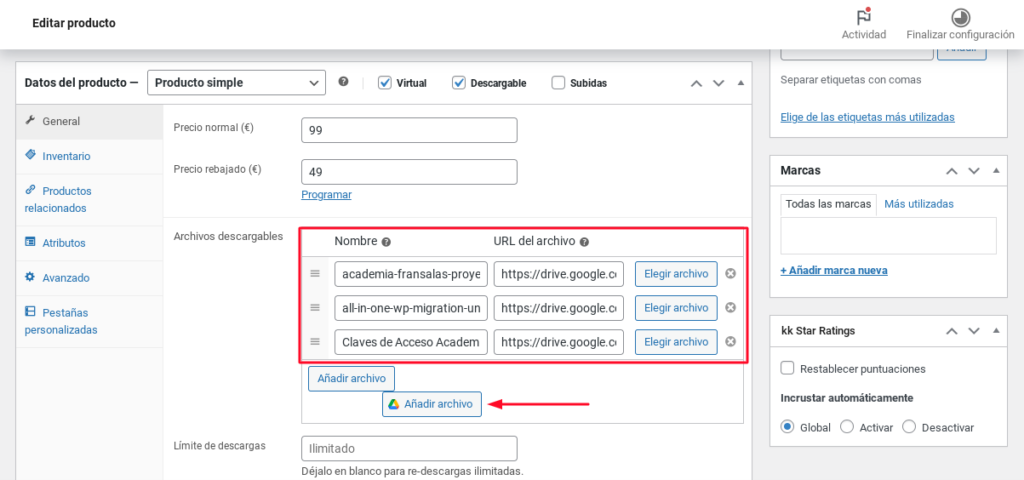
Task: Open the Avanzado tab
Action: (89, 278)
